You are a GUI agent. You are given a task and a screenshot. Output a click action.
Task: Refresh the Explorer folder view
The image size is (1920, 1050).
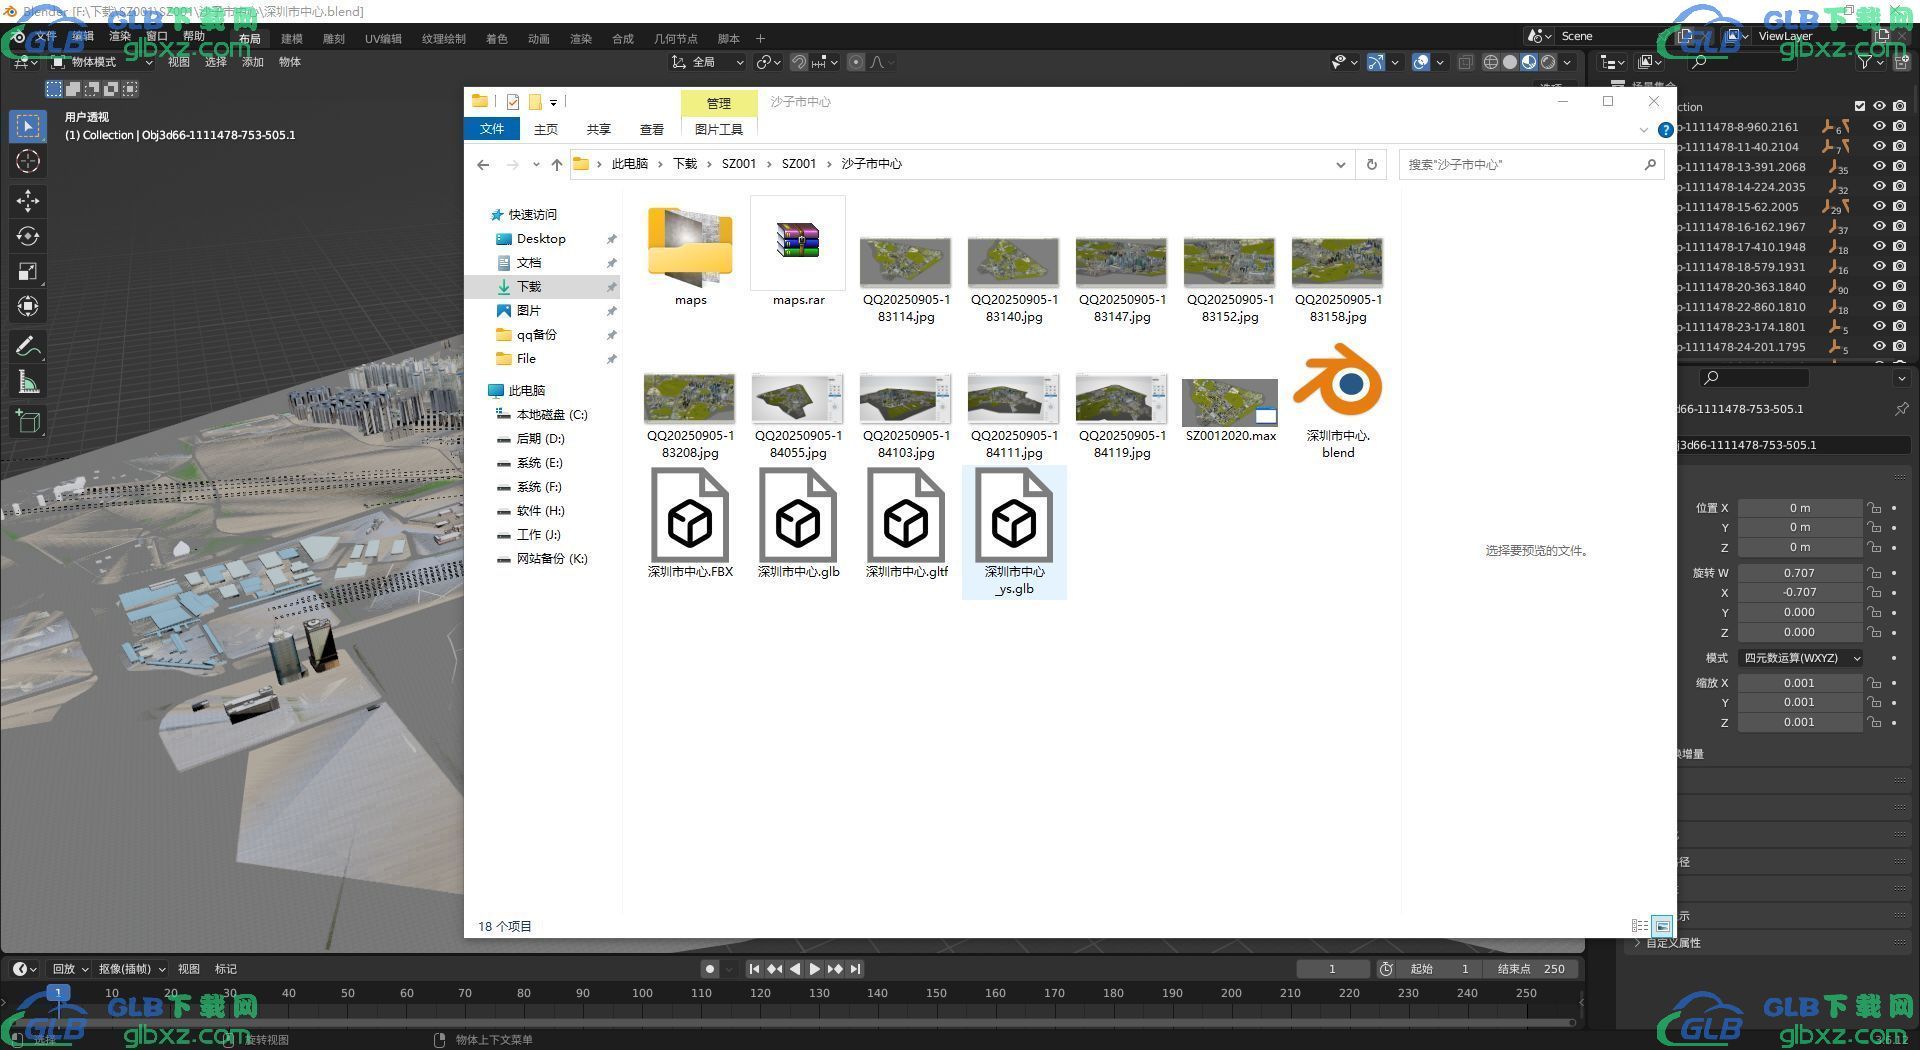[x=1371, y=164]
